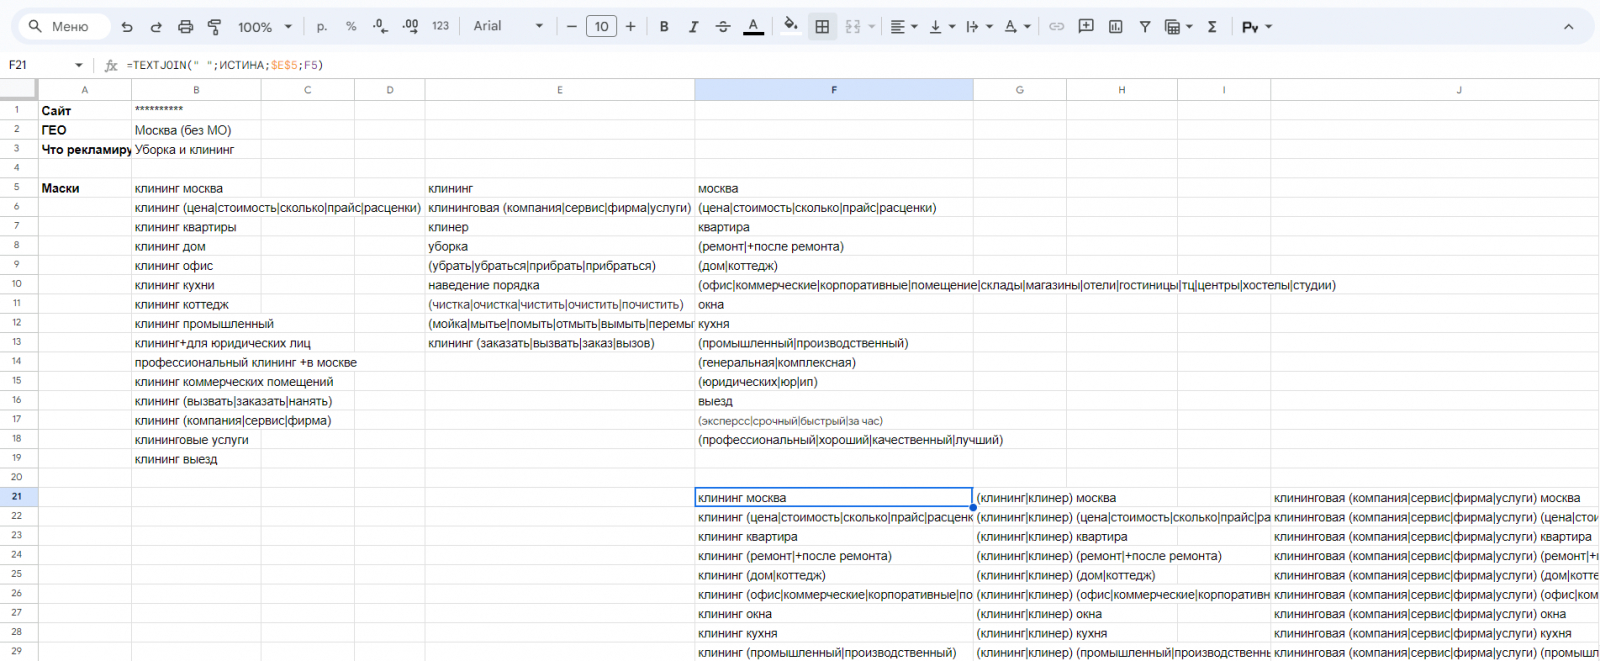Click the create filter funnel icon
Viewport: 1600px width, 661px height.
click(x=1144, y=27)
